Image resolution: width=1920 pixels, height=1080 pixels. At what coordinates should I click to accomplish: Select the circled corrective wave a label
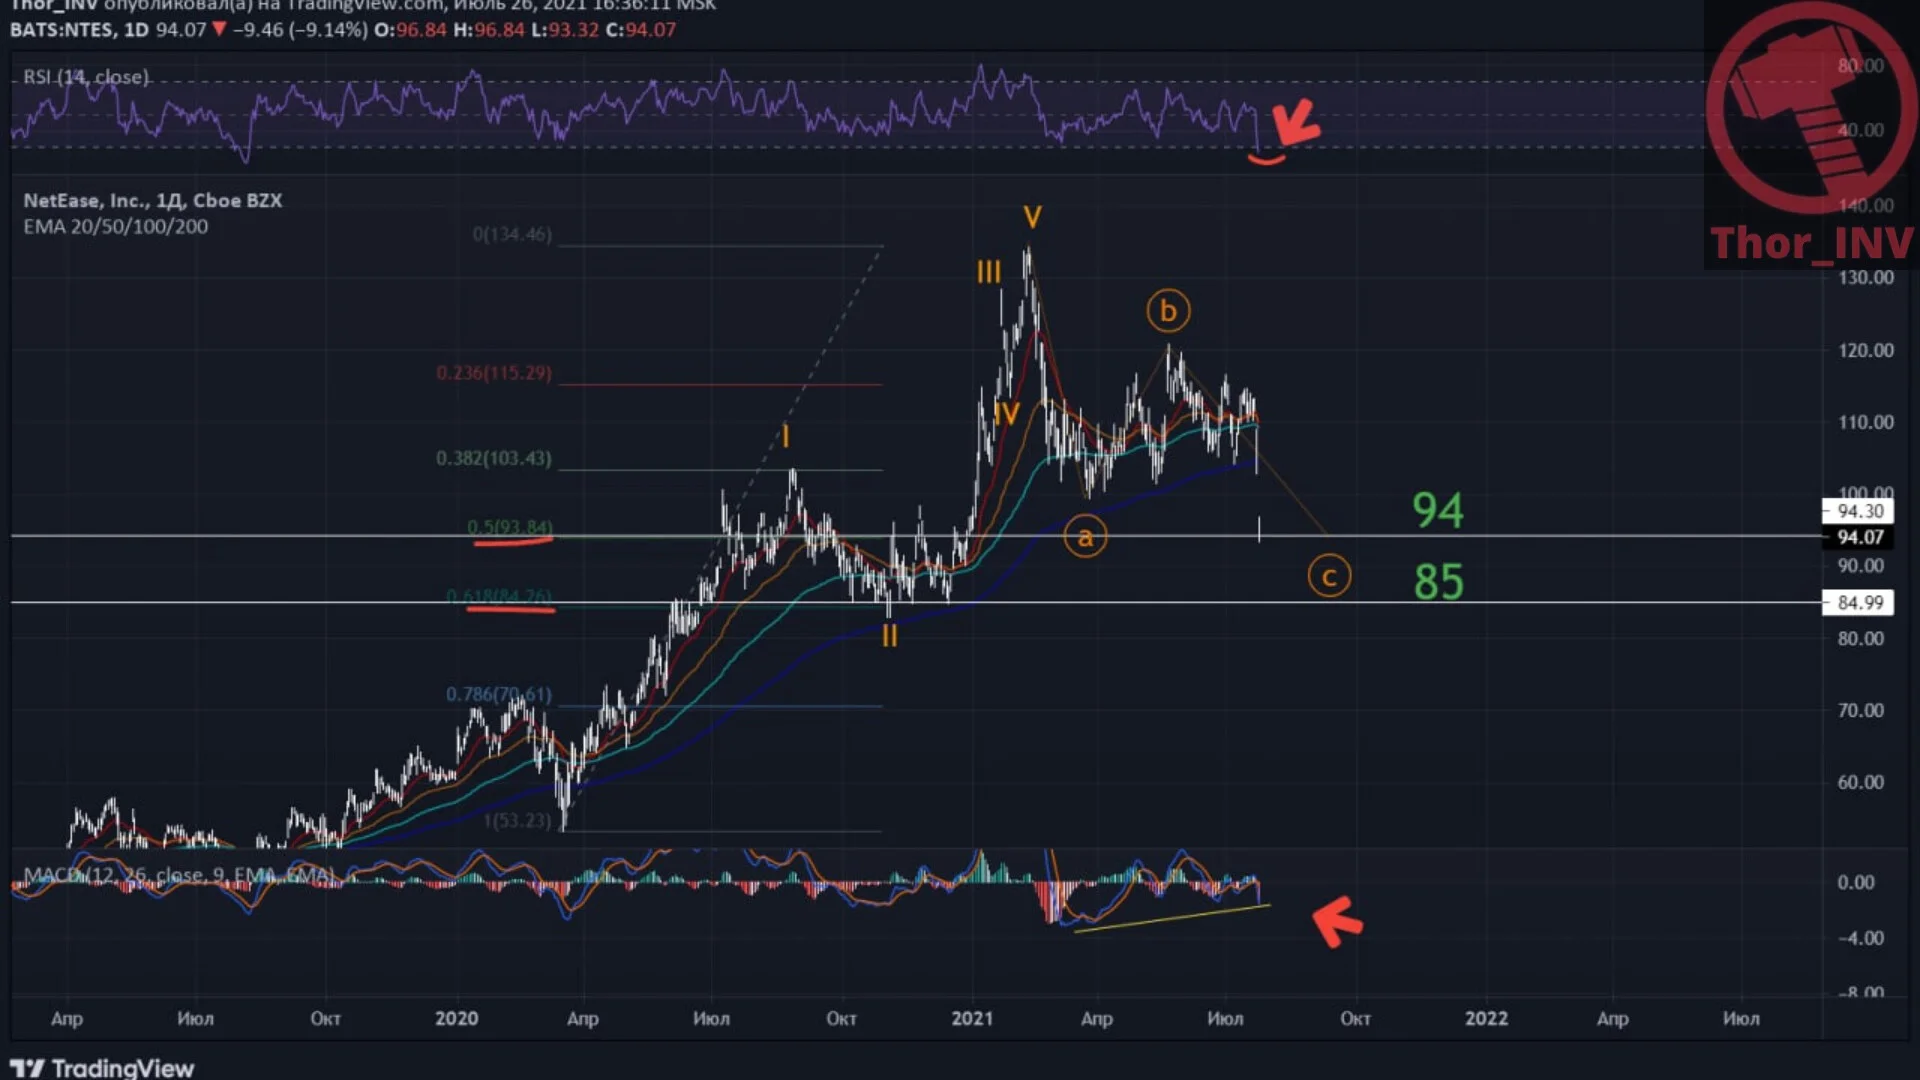[x=1085, y=537]
